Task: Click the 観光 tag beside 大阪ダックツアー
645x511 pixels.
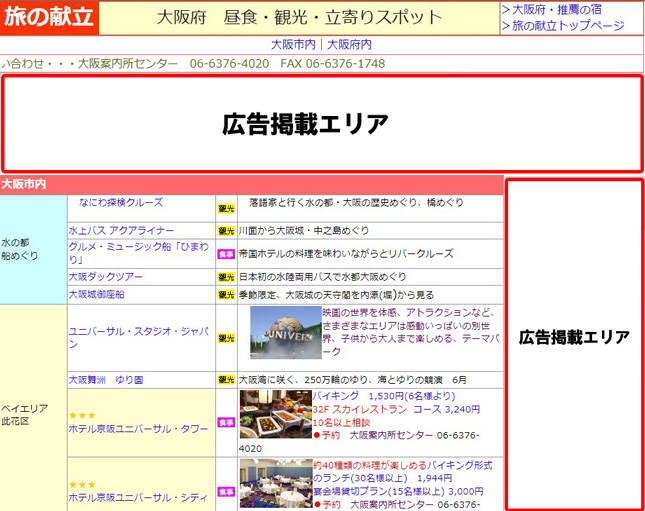Action: 226,277
